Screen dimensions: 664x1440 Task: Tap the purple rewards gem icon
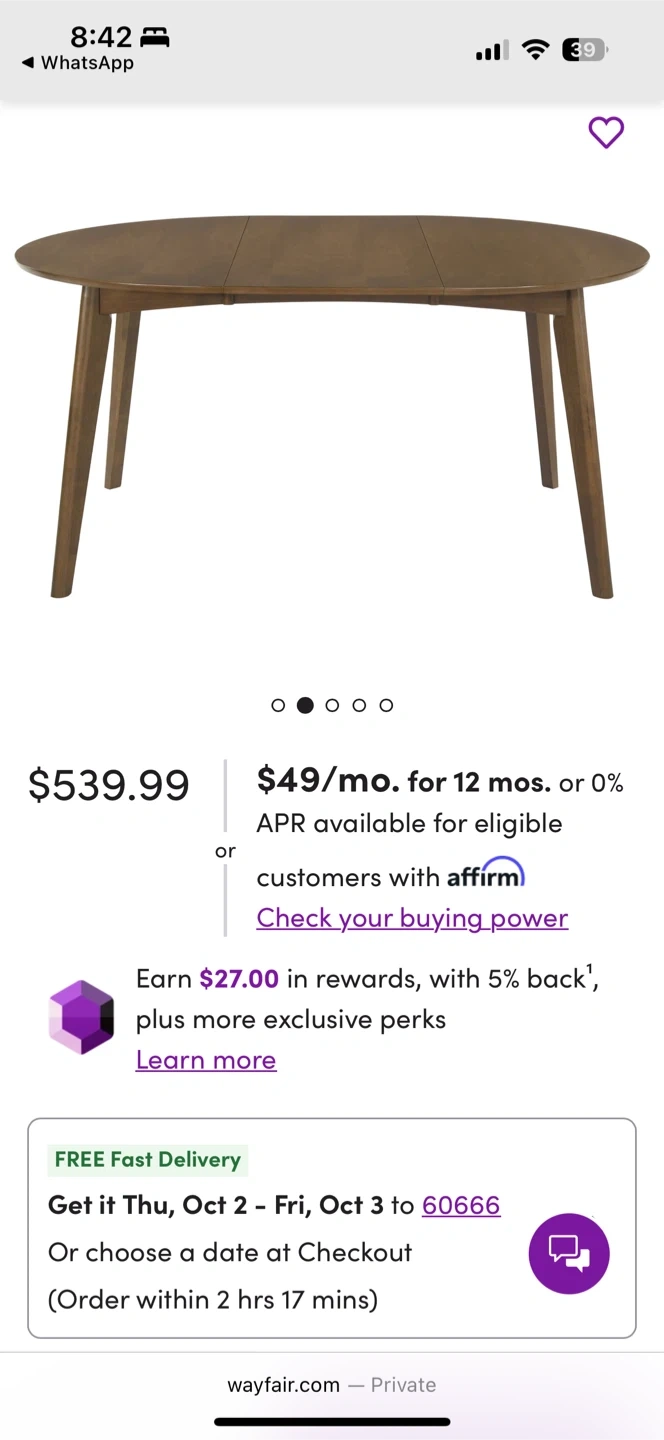click(81, 1017)
